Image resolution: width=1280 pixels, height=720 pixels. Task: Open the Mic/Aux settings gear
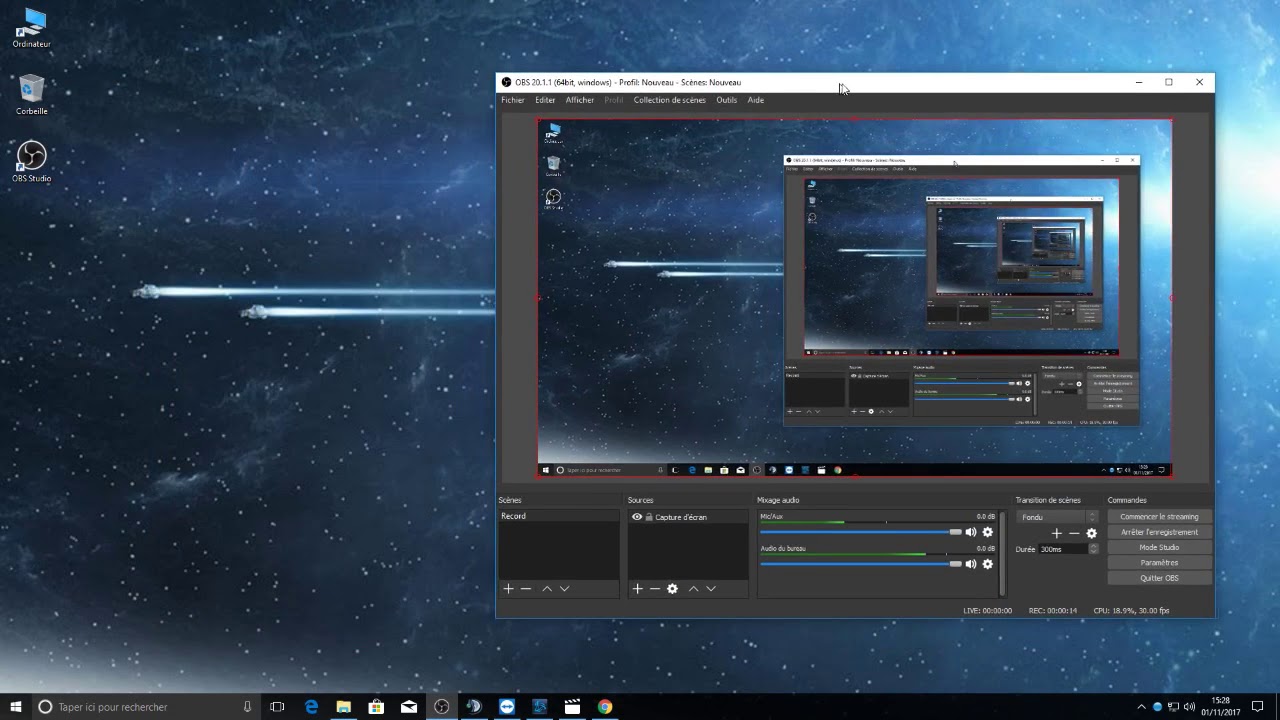point(988,533)
